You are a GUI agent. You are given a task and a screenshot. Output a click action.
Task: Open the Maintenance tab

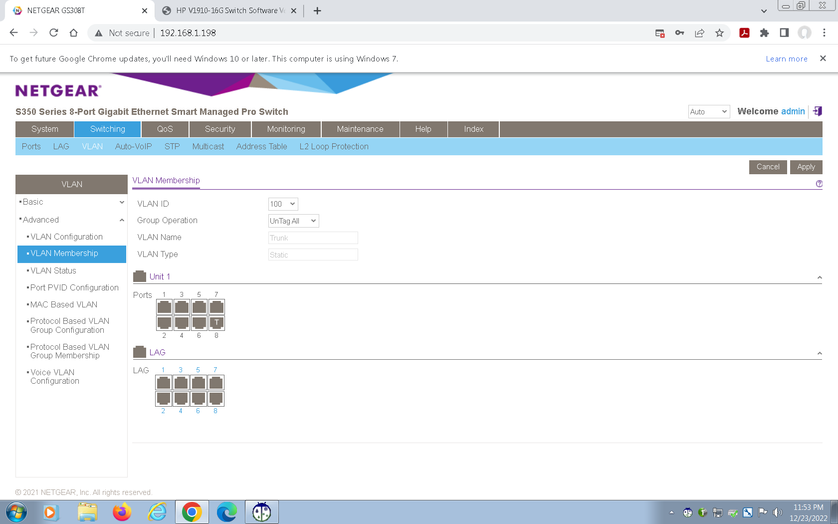click(x=360, y=129)
